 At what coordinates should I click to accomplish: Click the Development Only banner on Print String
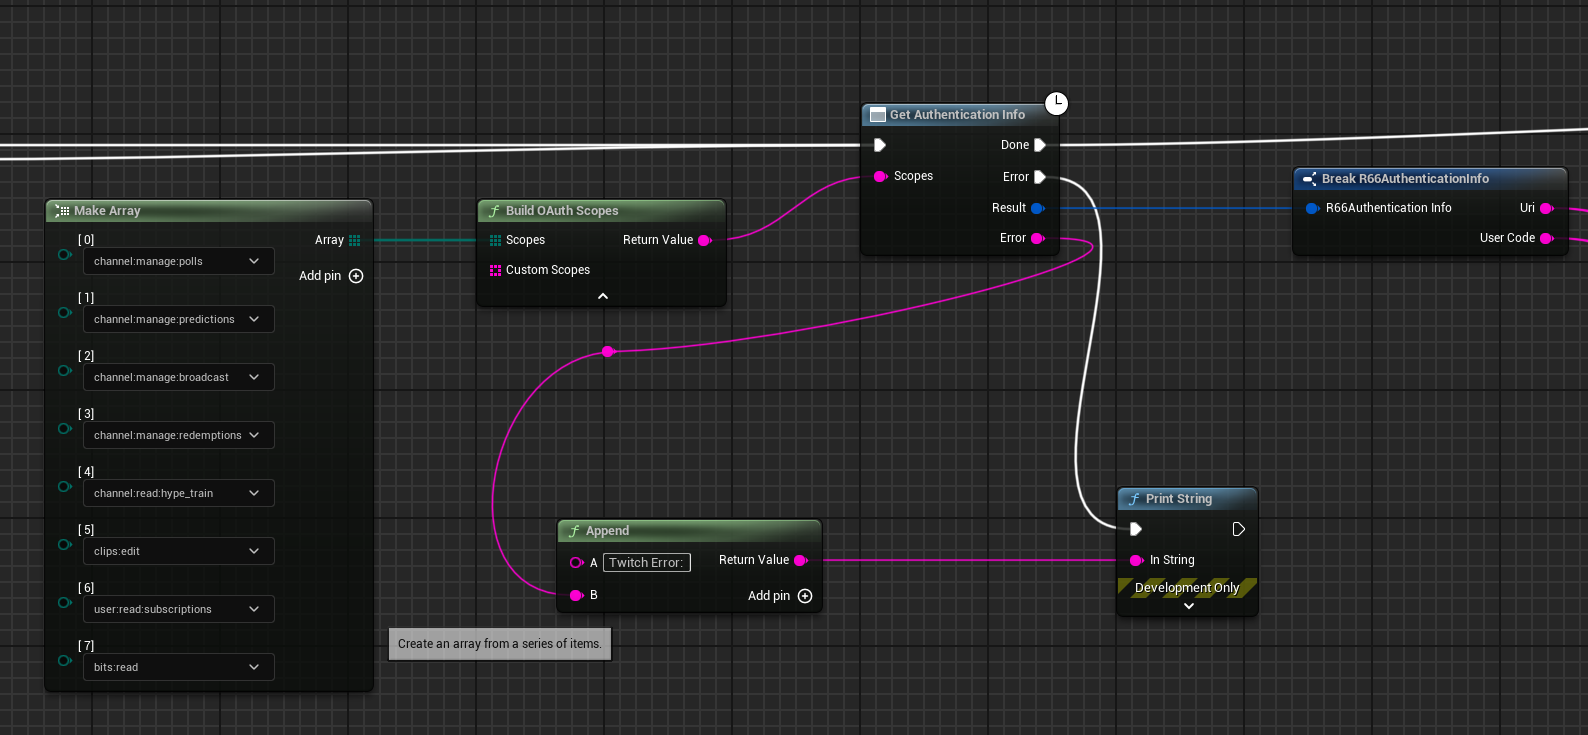[x=1187, y=588]
